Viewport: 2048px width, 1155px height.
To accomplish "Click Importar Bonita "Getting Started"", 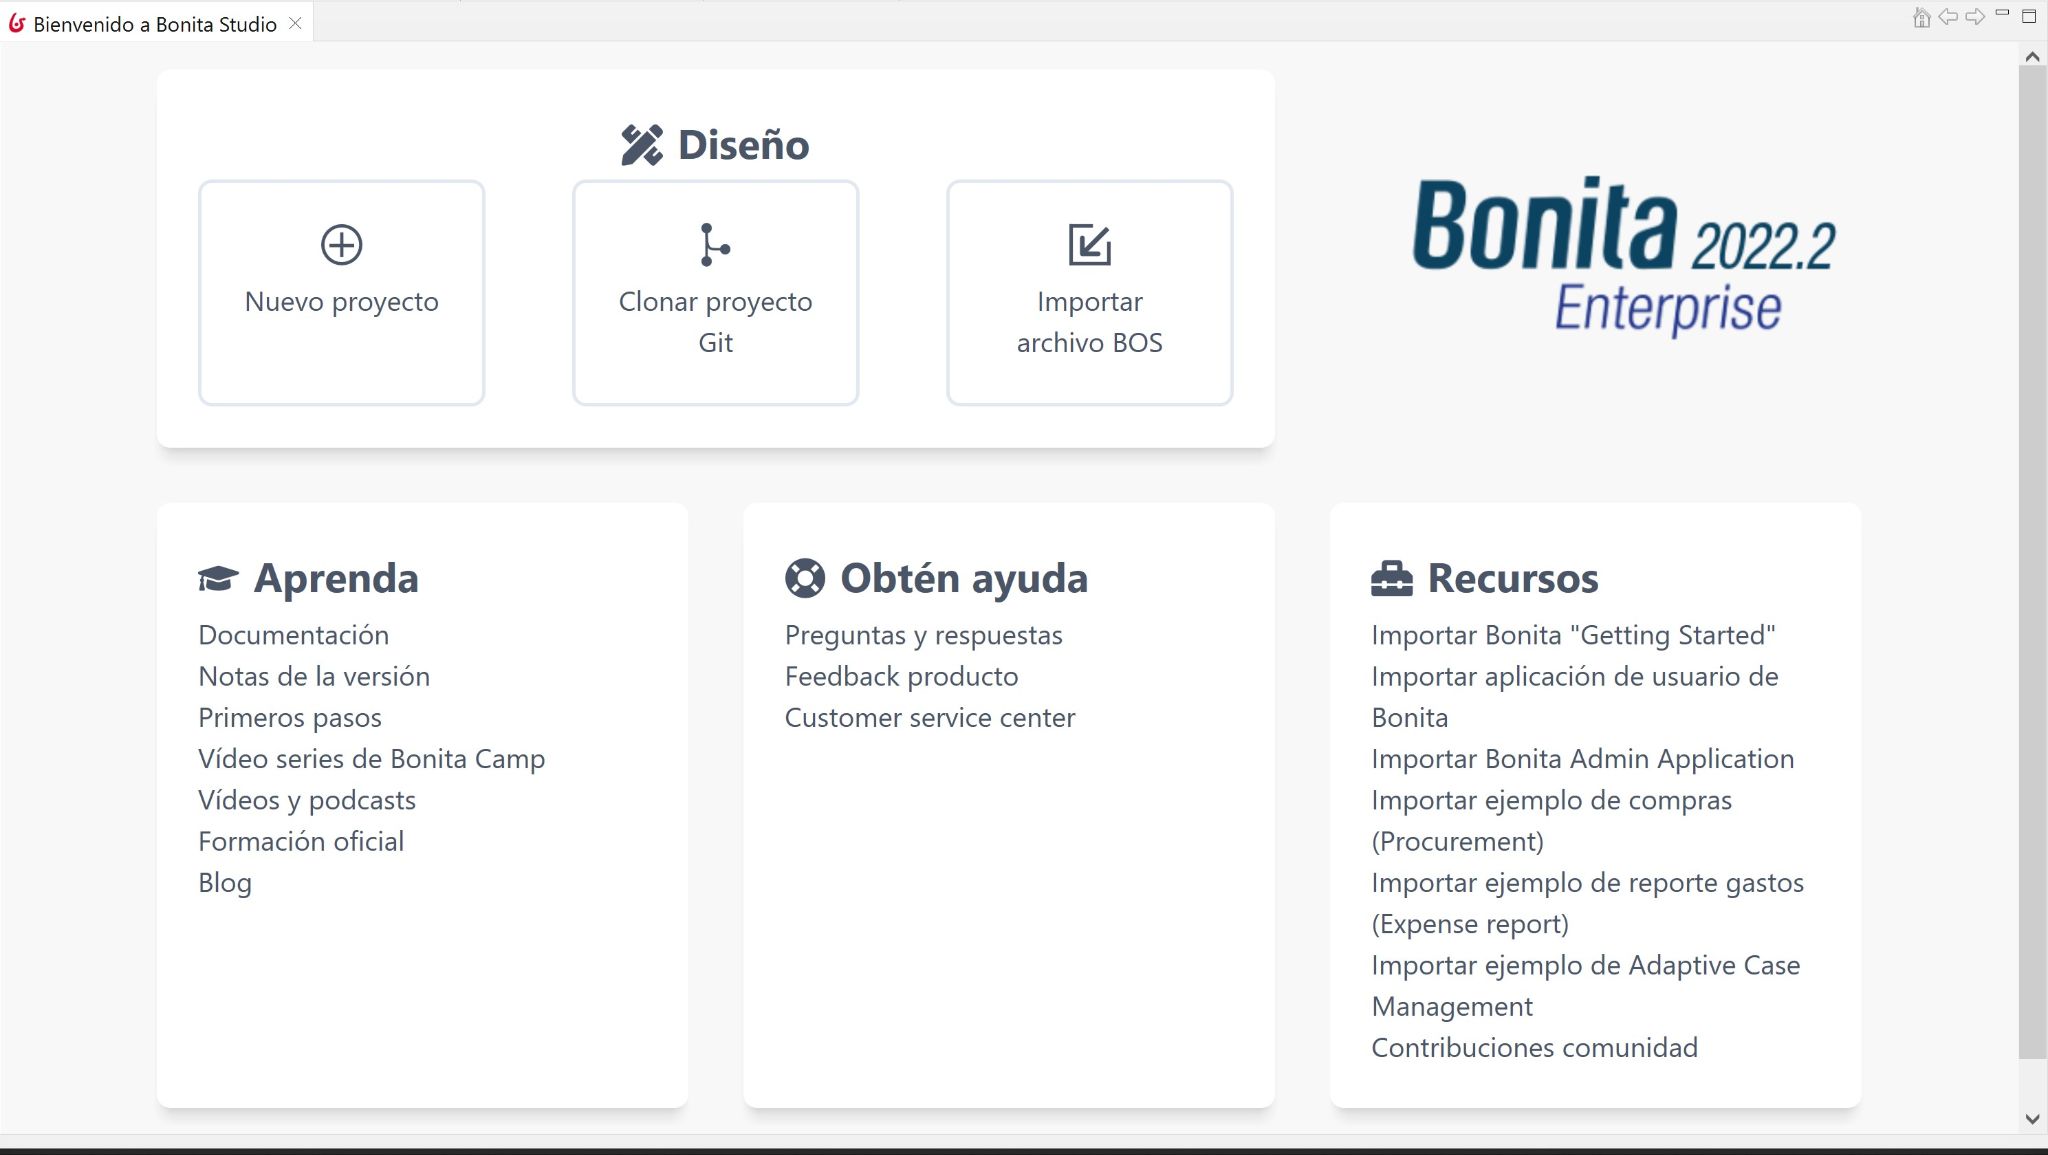I will pos(1572,635).
